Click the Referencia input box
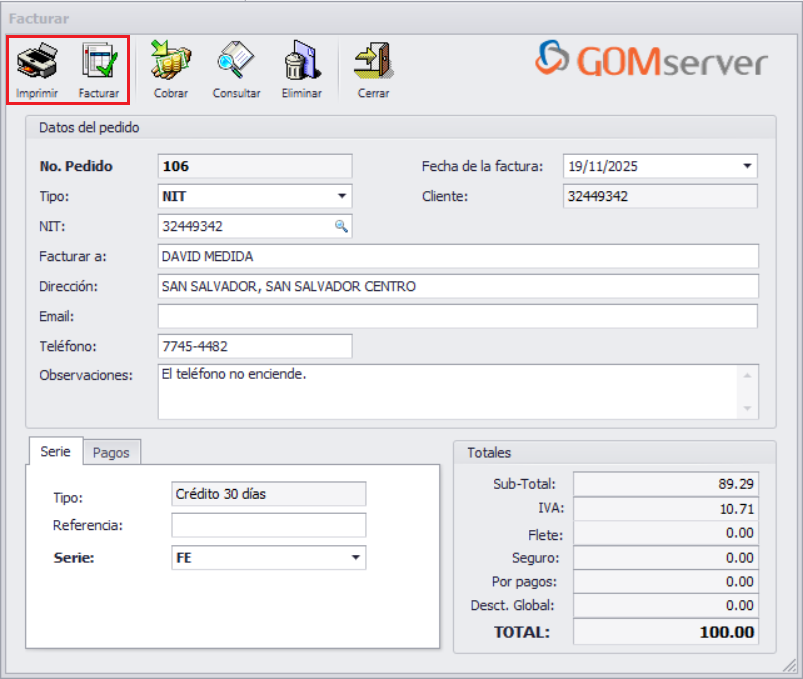 coord(268,525)
